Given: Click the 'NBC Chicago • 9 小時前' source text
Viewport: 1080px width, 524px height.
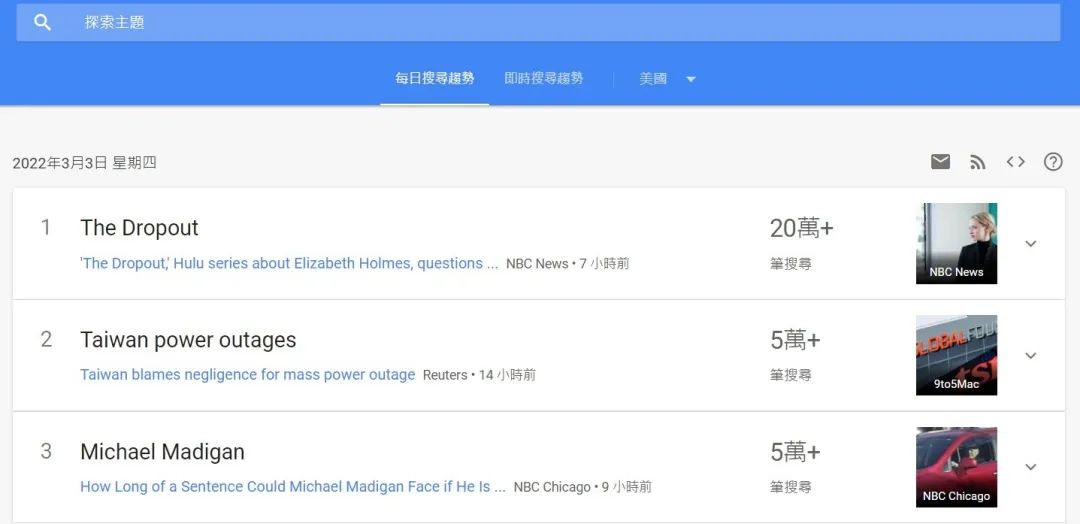Looking at the screenshot, I should (x=583, y=488).
